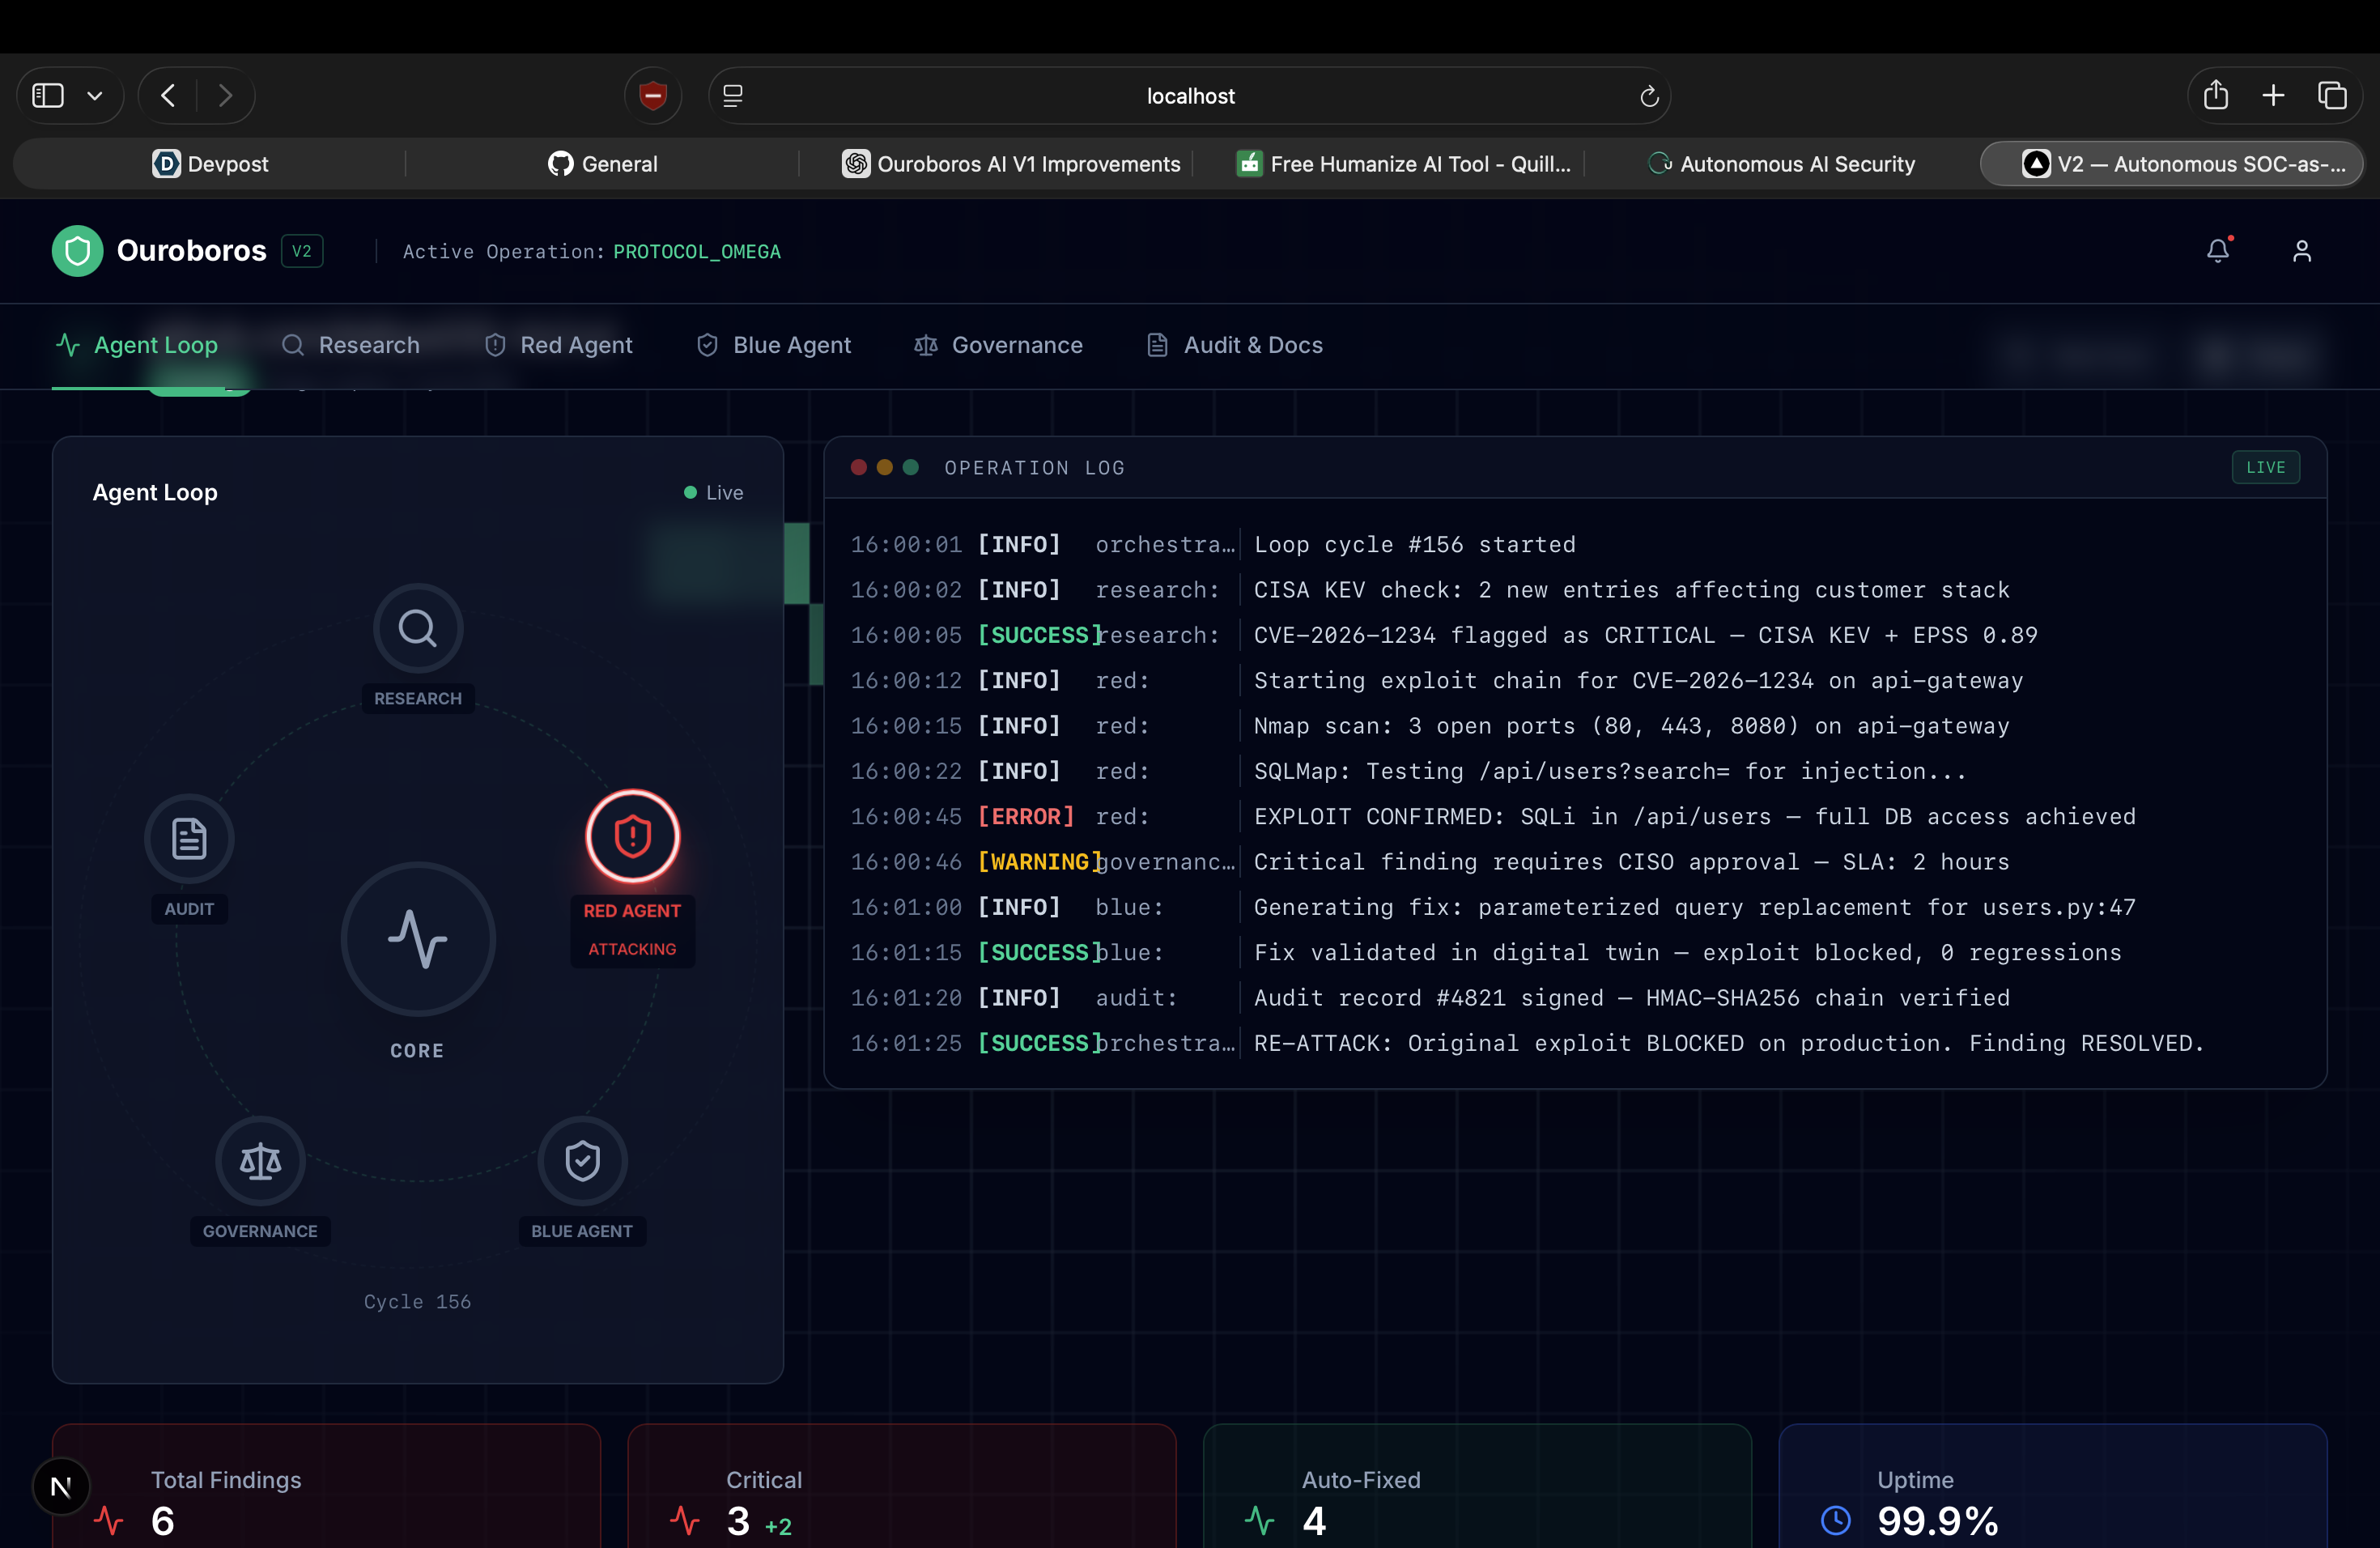
Task: Toggle the LIVE badge in Operation Log
Action: 2265,467
